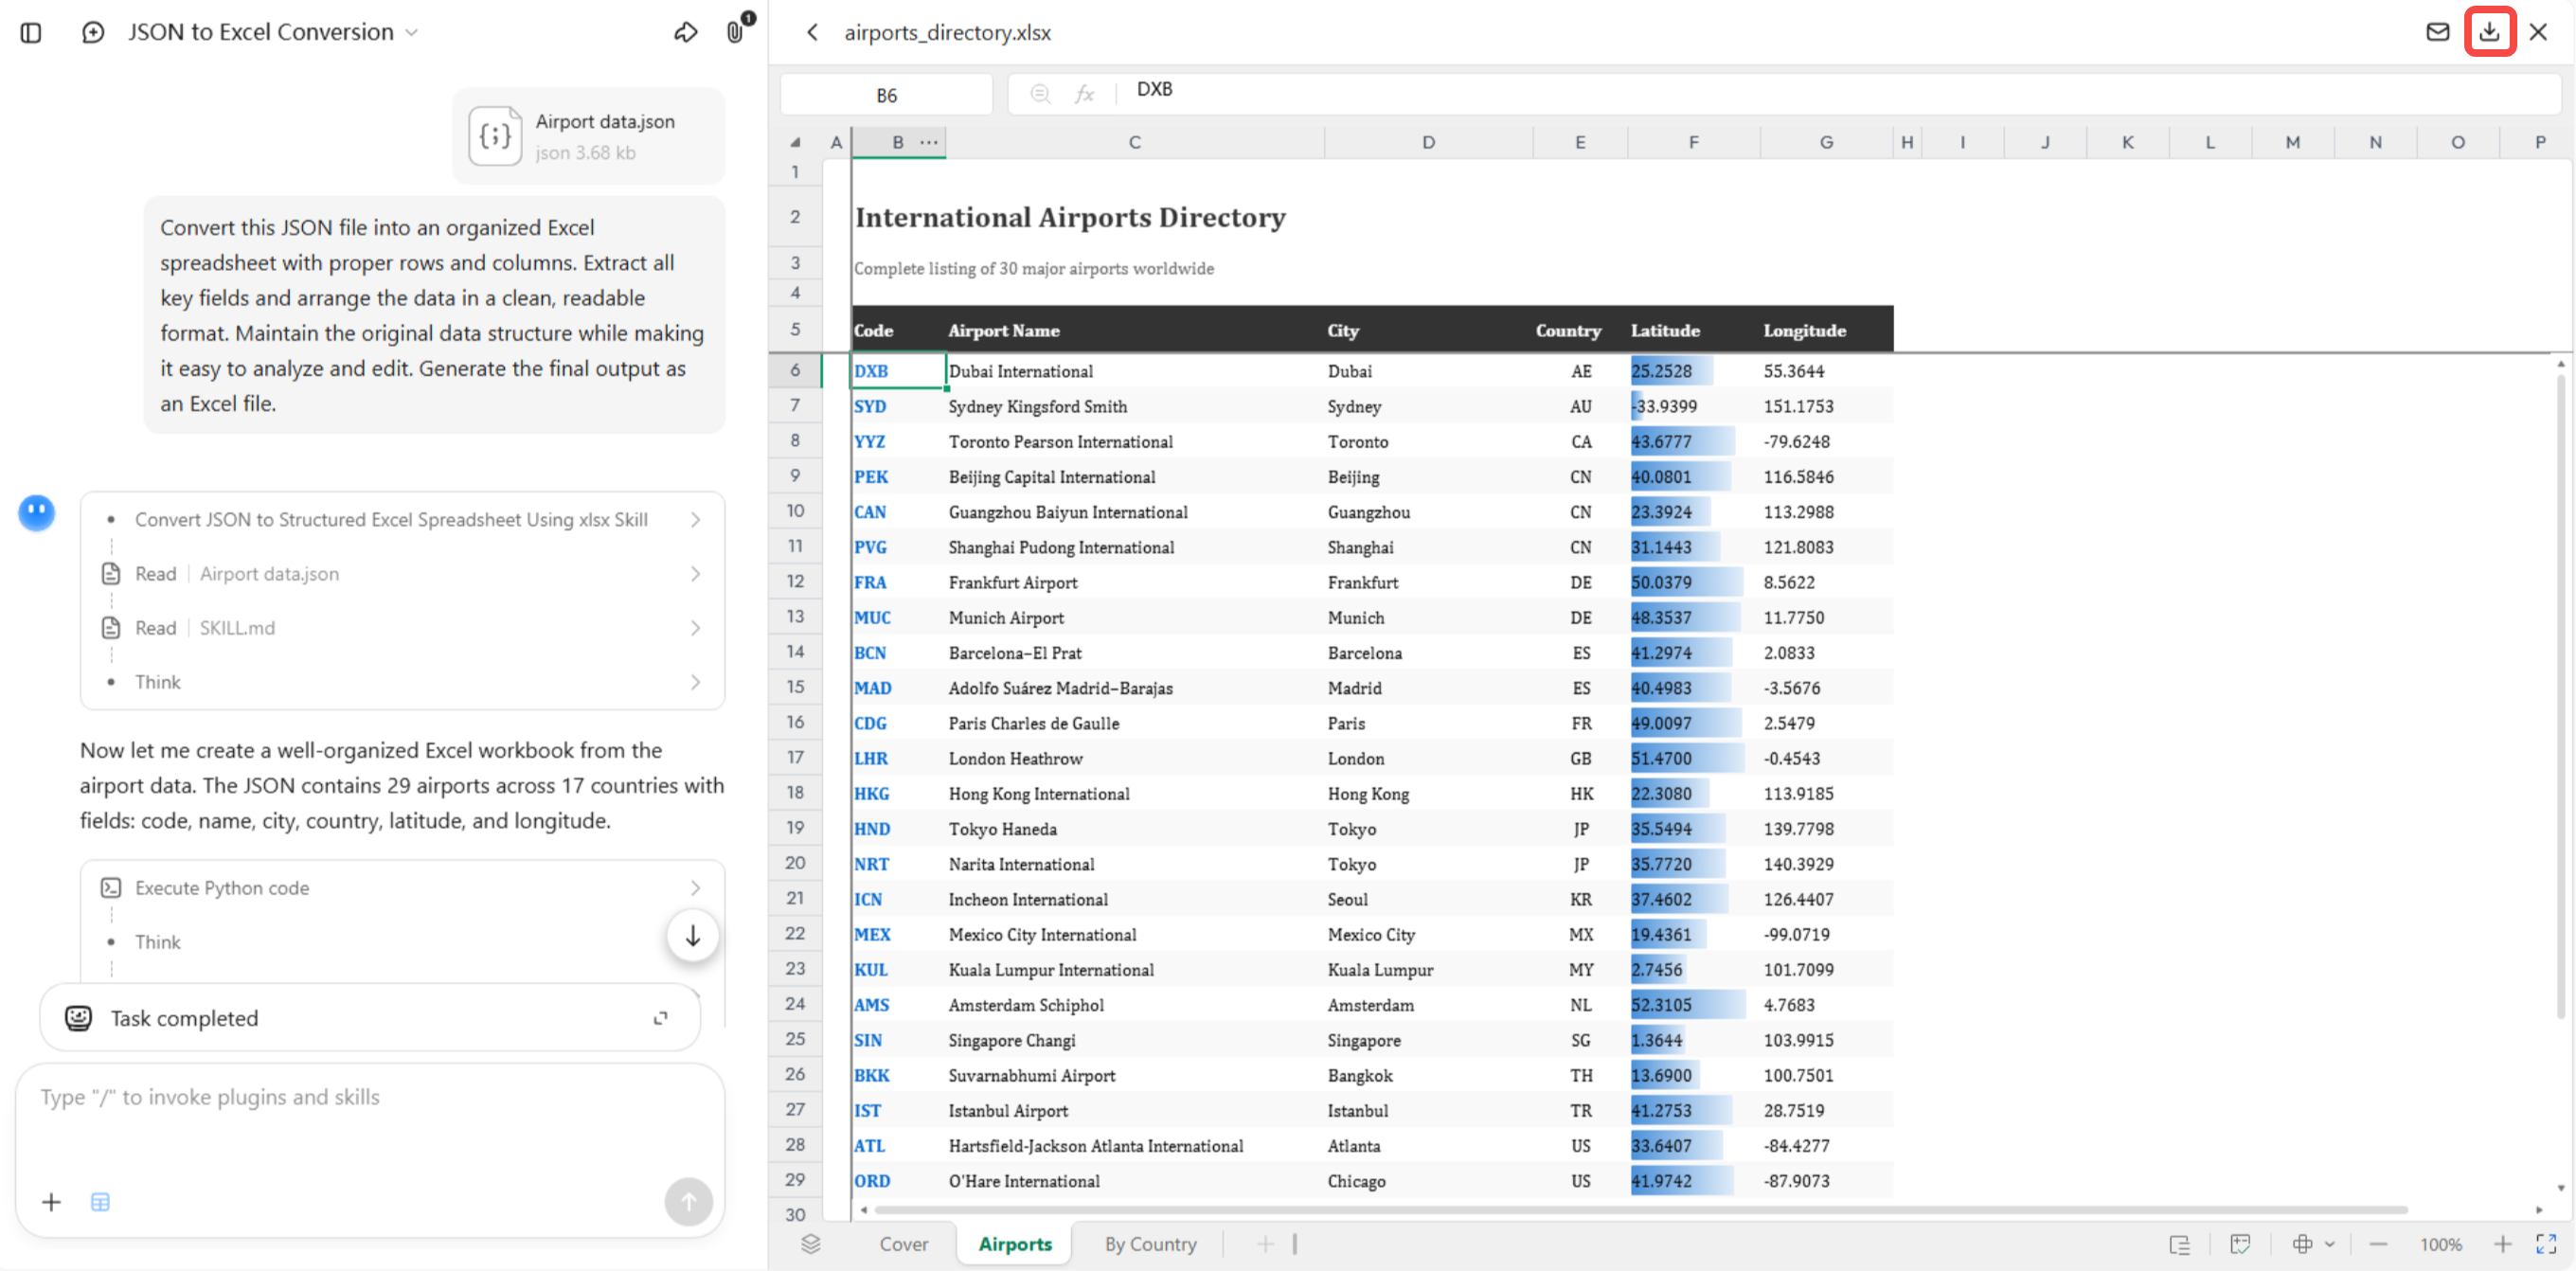Click the share arrow icon in chat header
This screenshot has height=1271, width=2576.
click(x=686, y=32)
